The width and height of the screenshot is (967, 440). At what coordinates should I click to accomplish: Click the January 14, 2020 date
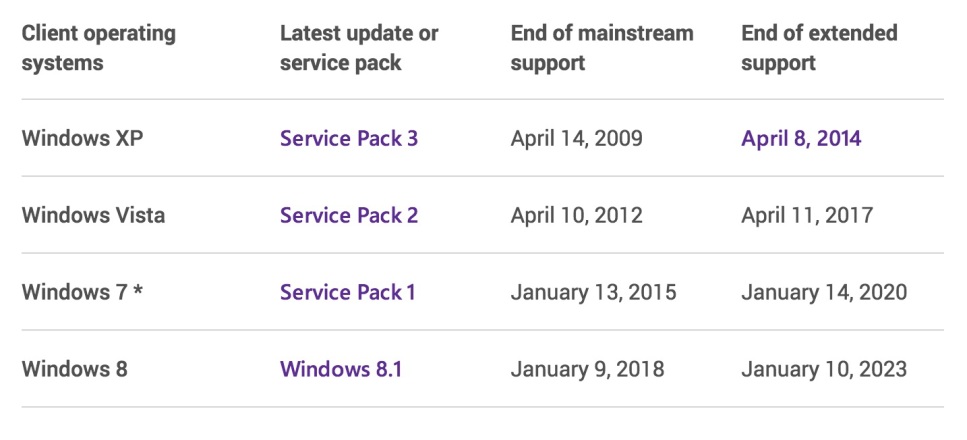pos(824,292)
